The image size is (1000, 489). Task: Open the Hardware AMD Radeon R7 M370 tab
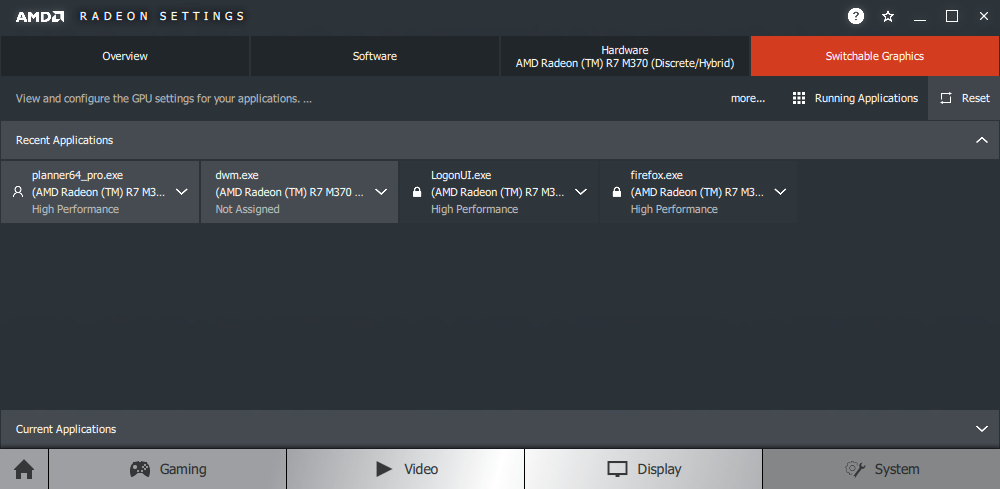pos(625,56)
